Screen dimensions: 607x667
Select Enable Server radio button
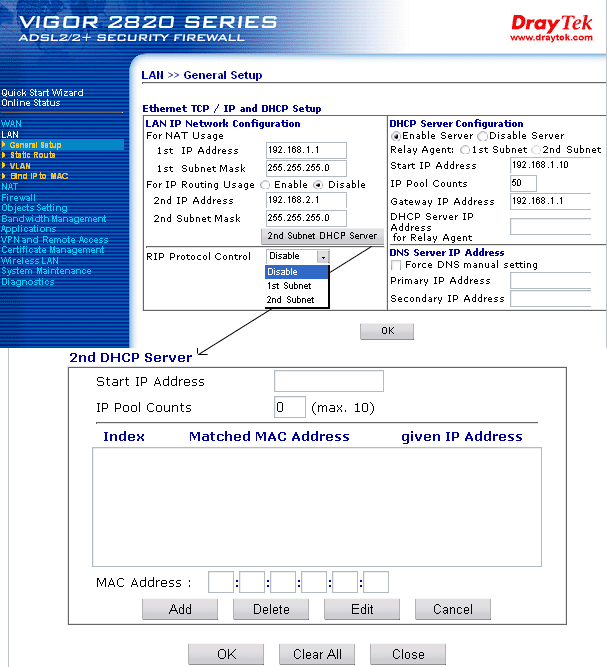coord(396,137)
